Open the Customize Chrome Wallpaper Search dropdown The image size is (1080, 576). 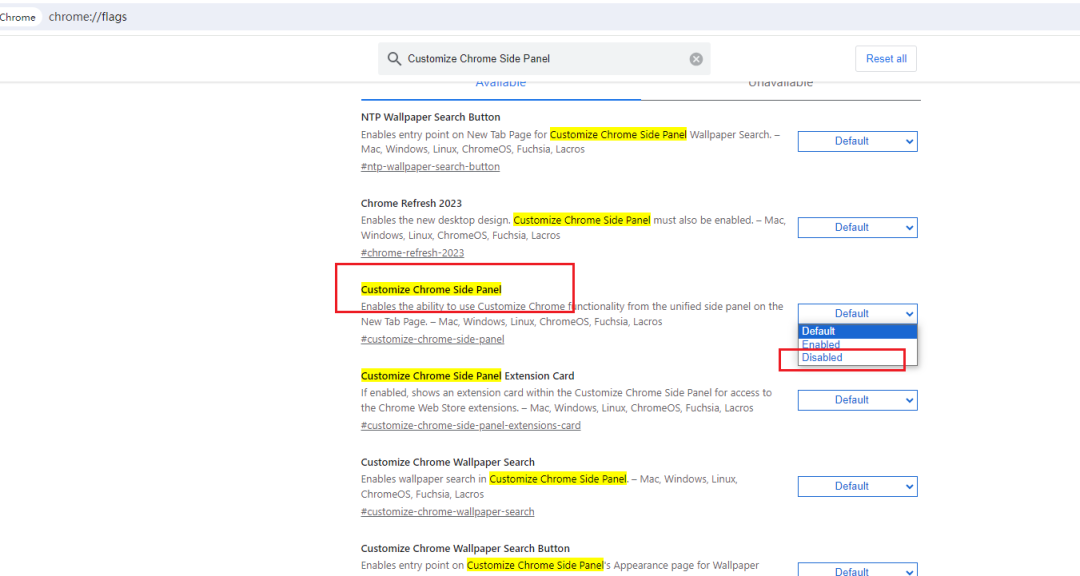pos(858,486)
